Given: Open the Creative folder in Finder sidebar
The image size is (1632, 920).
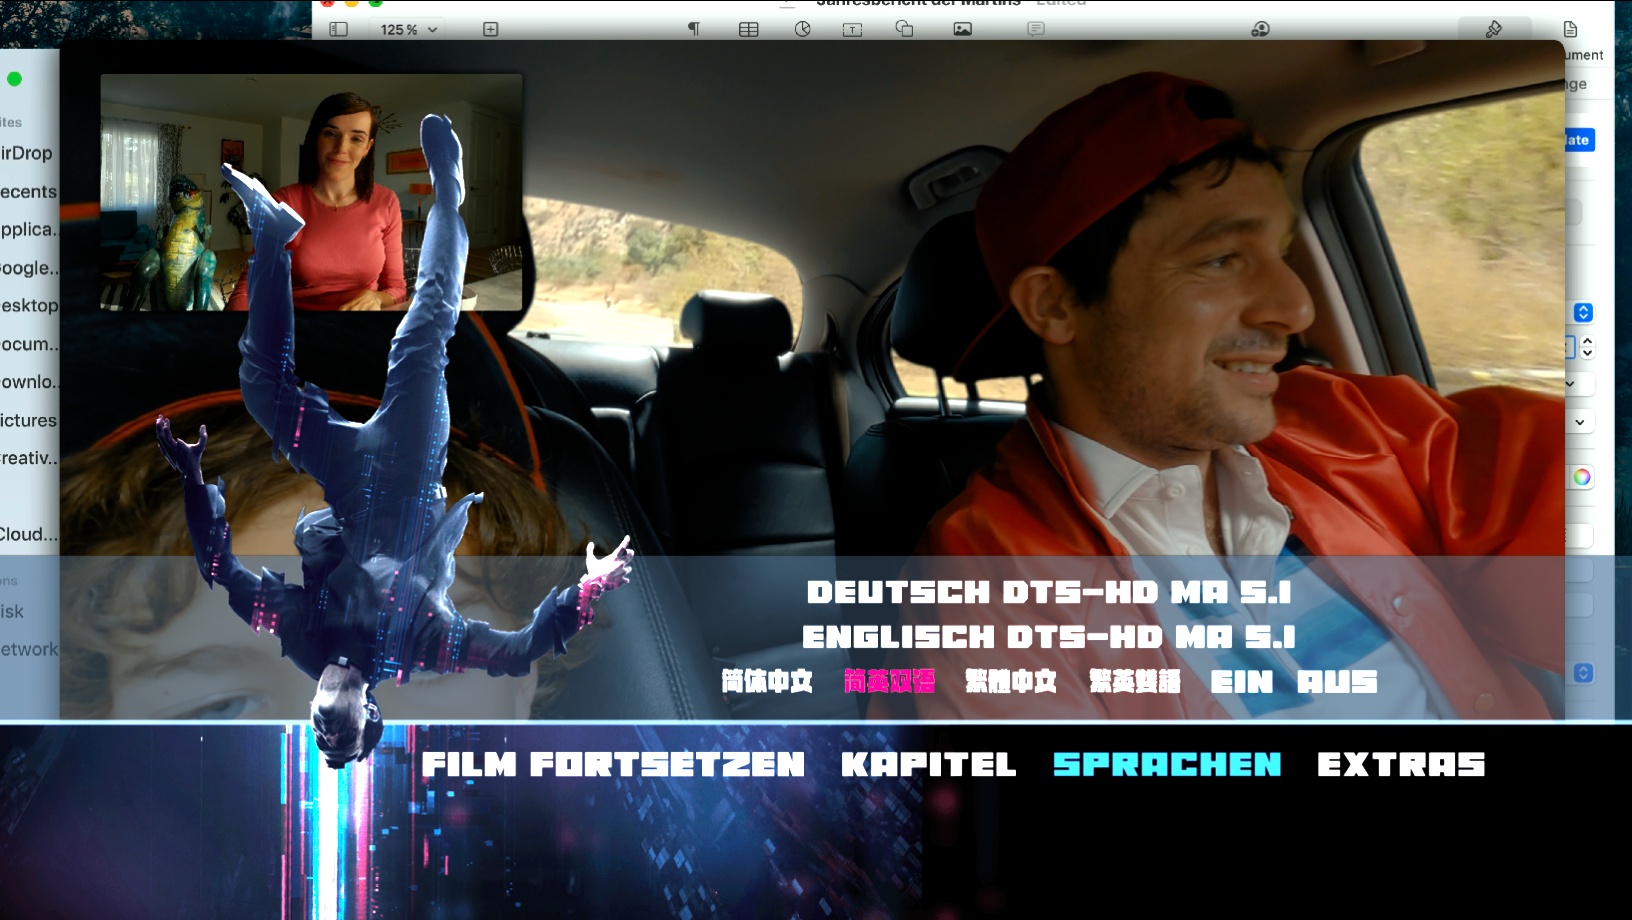Looking at the screenshot, I should coord(29,458).
